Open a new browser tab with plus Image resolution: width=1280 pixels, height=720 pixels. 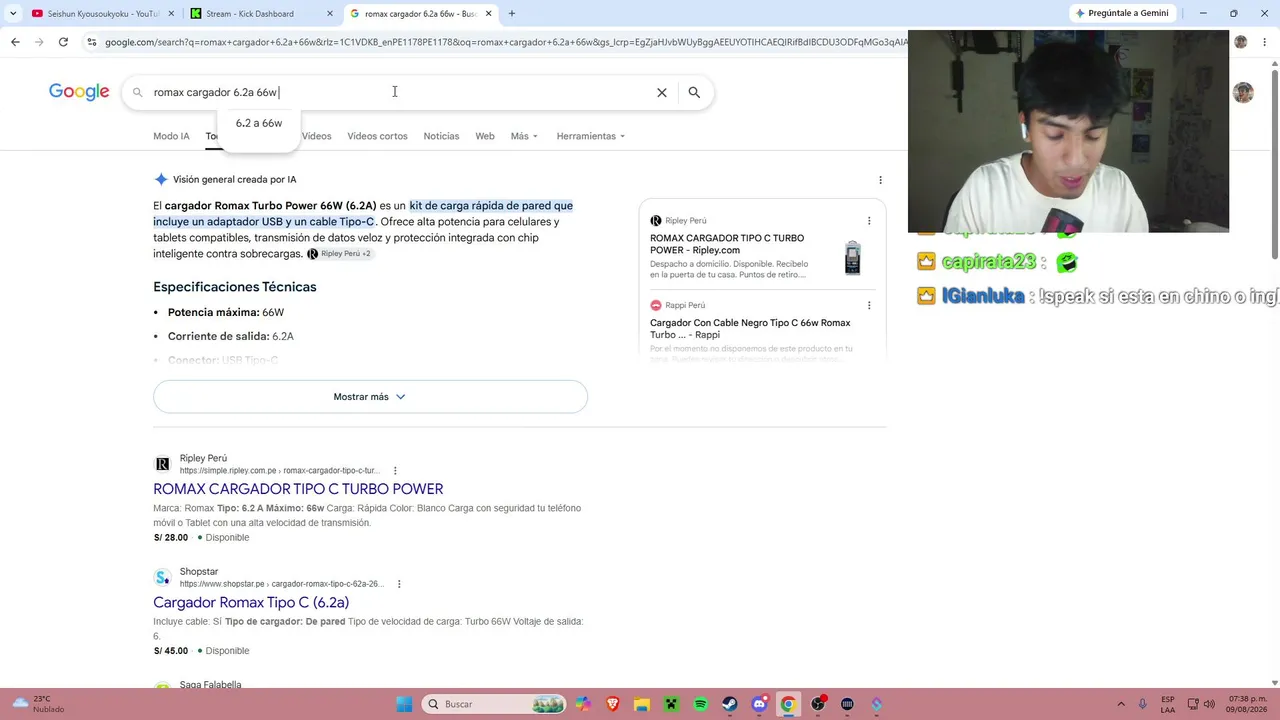pyautogui.click(x=512, y=14)
